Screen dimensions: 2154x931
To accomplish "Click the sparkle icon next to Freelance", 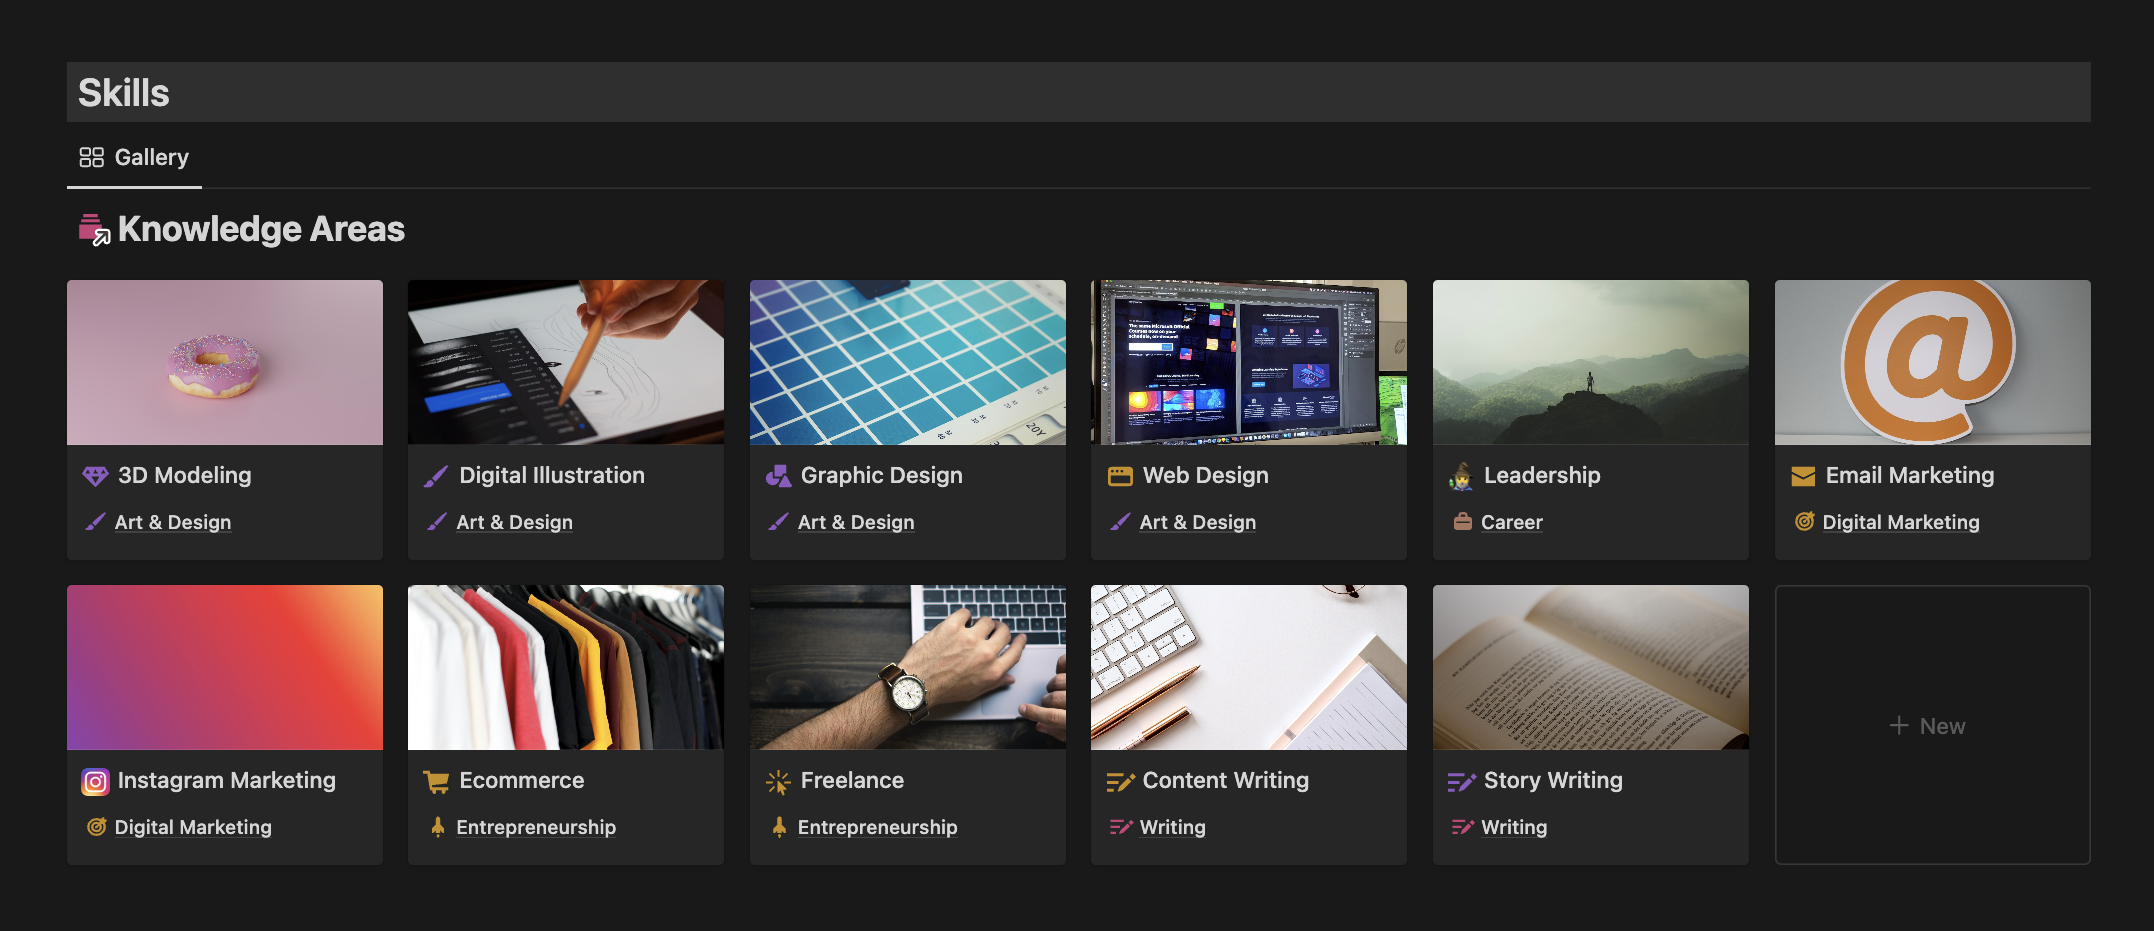I will (x=777, y=781).
